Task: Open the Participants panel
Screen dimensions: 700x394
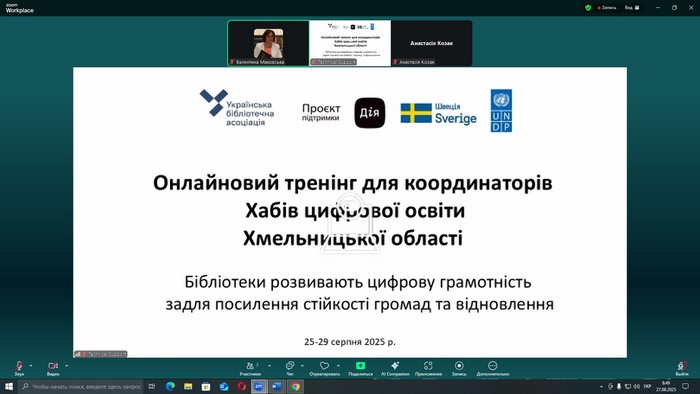Action: 250,368
